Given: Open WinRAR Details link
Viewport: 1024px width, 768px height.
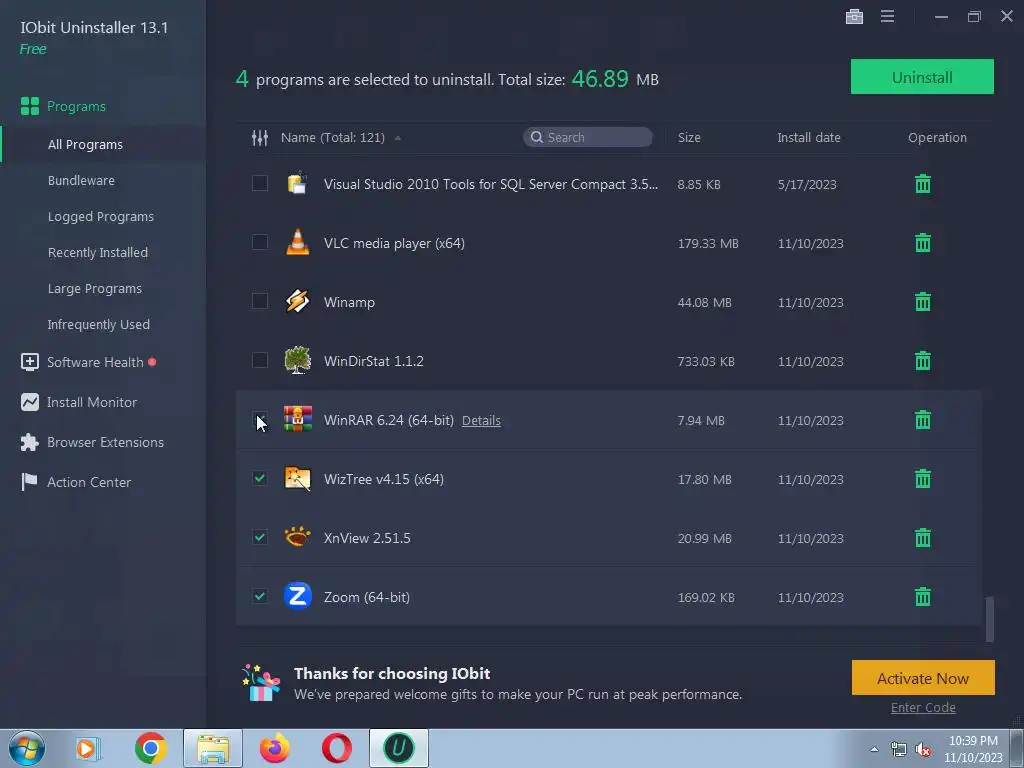Looking at the screenshot, I should [x=481, y=421].
